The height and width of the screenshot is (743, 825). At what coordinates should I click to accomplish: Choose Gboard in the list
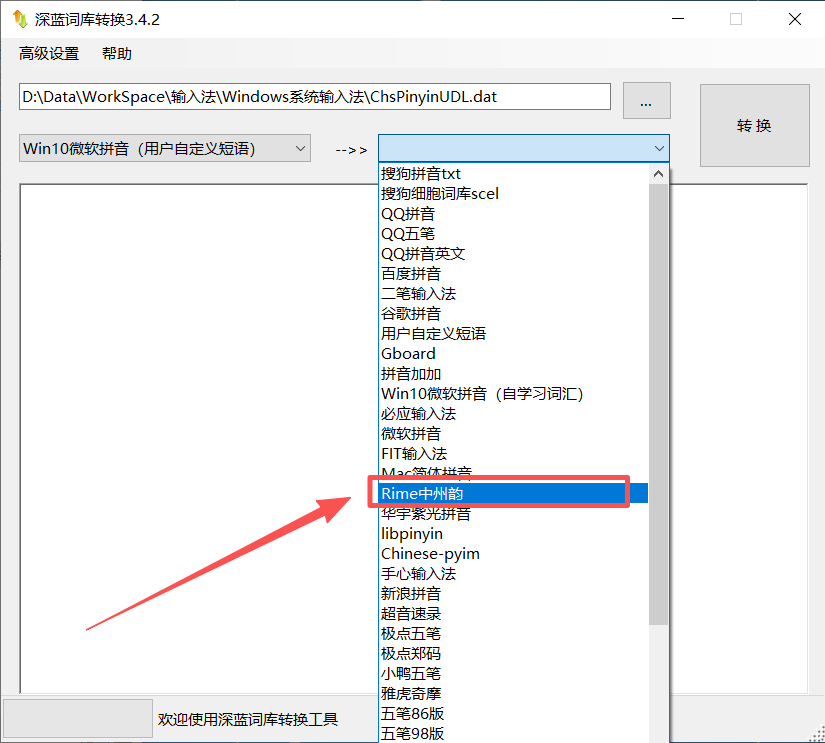pyautogui.click(x=514, y=354)
